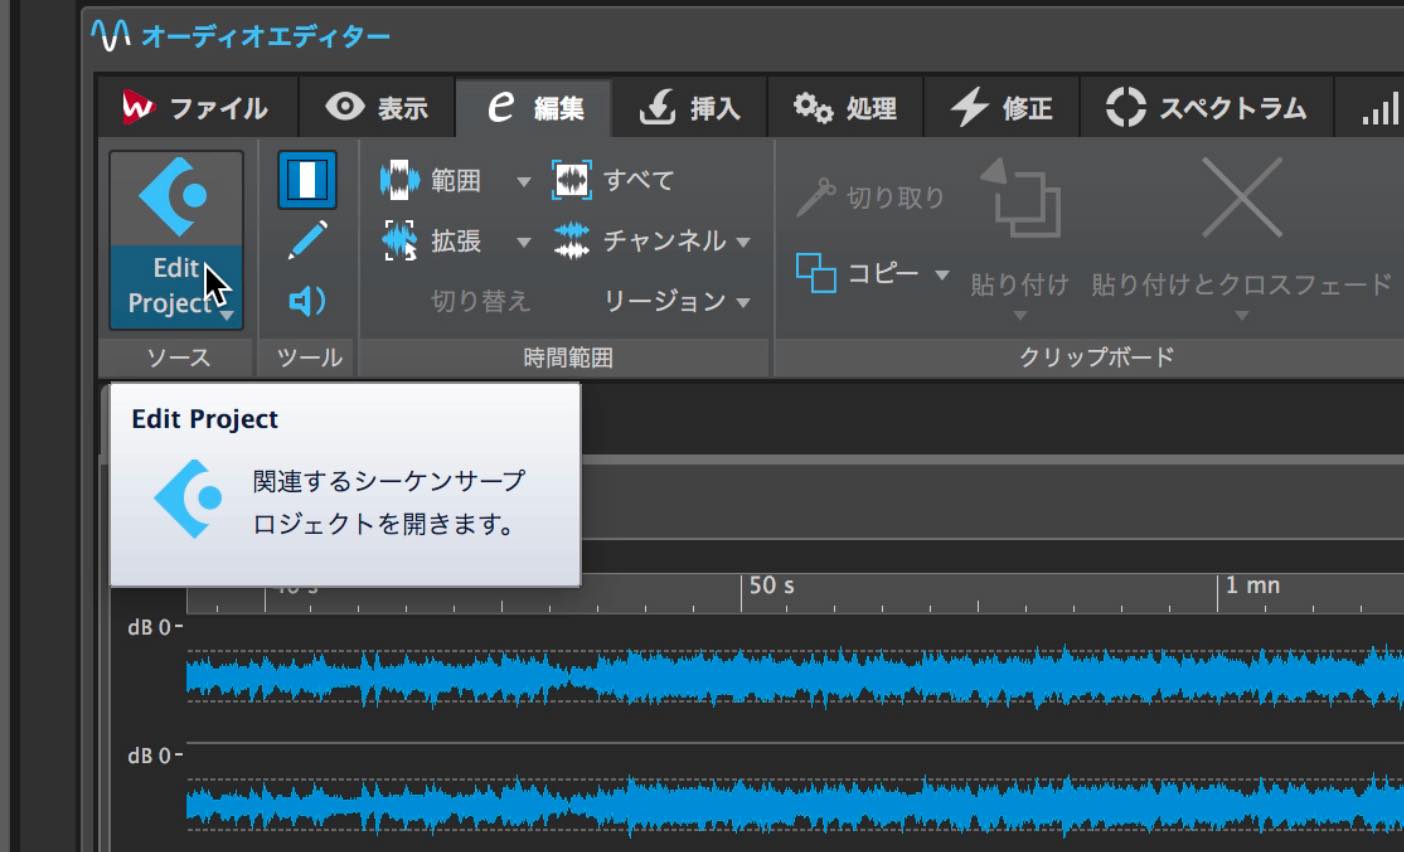Click the コピー copy button
Screen dimensions: 1404x852
pos(858,273)
